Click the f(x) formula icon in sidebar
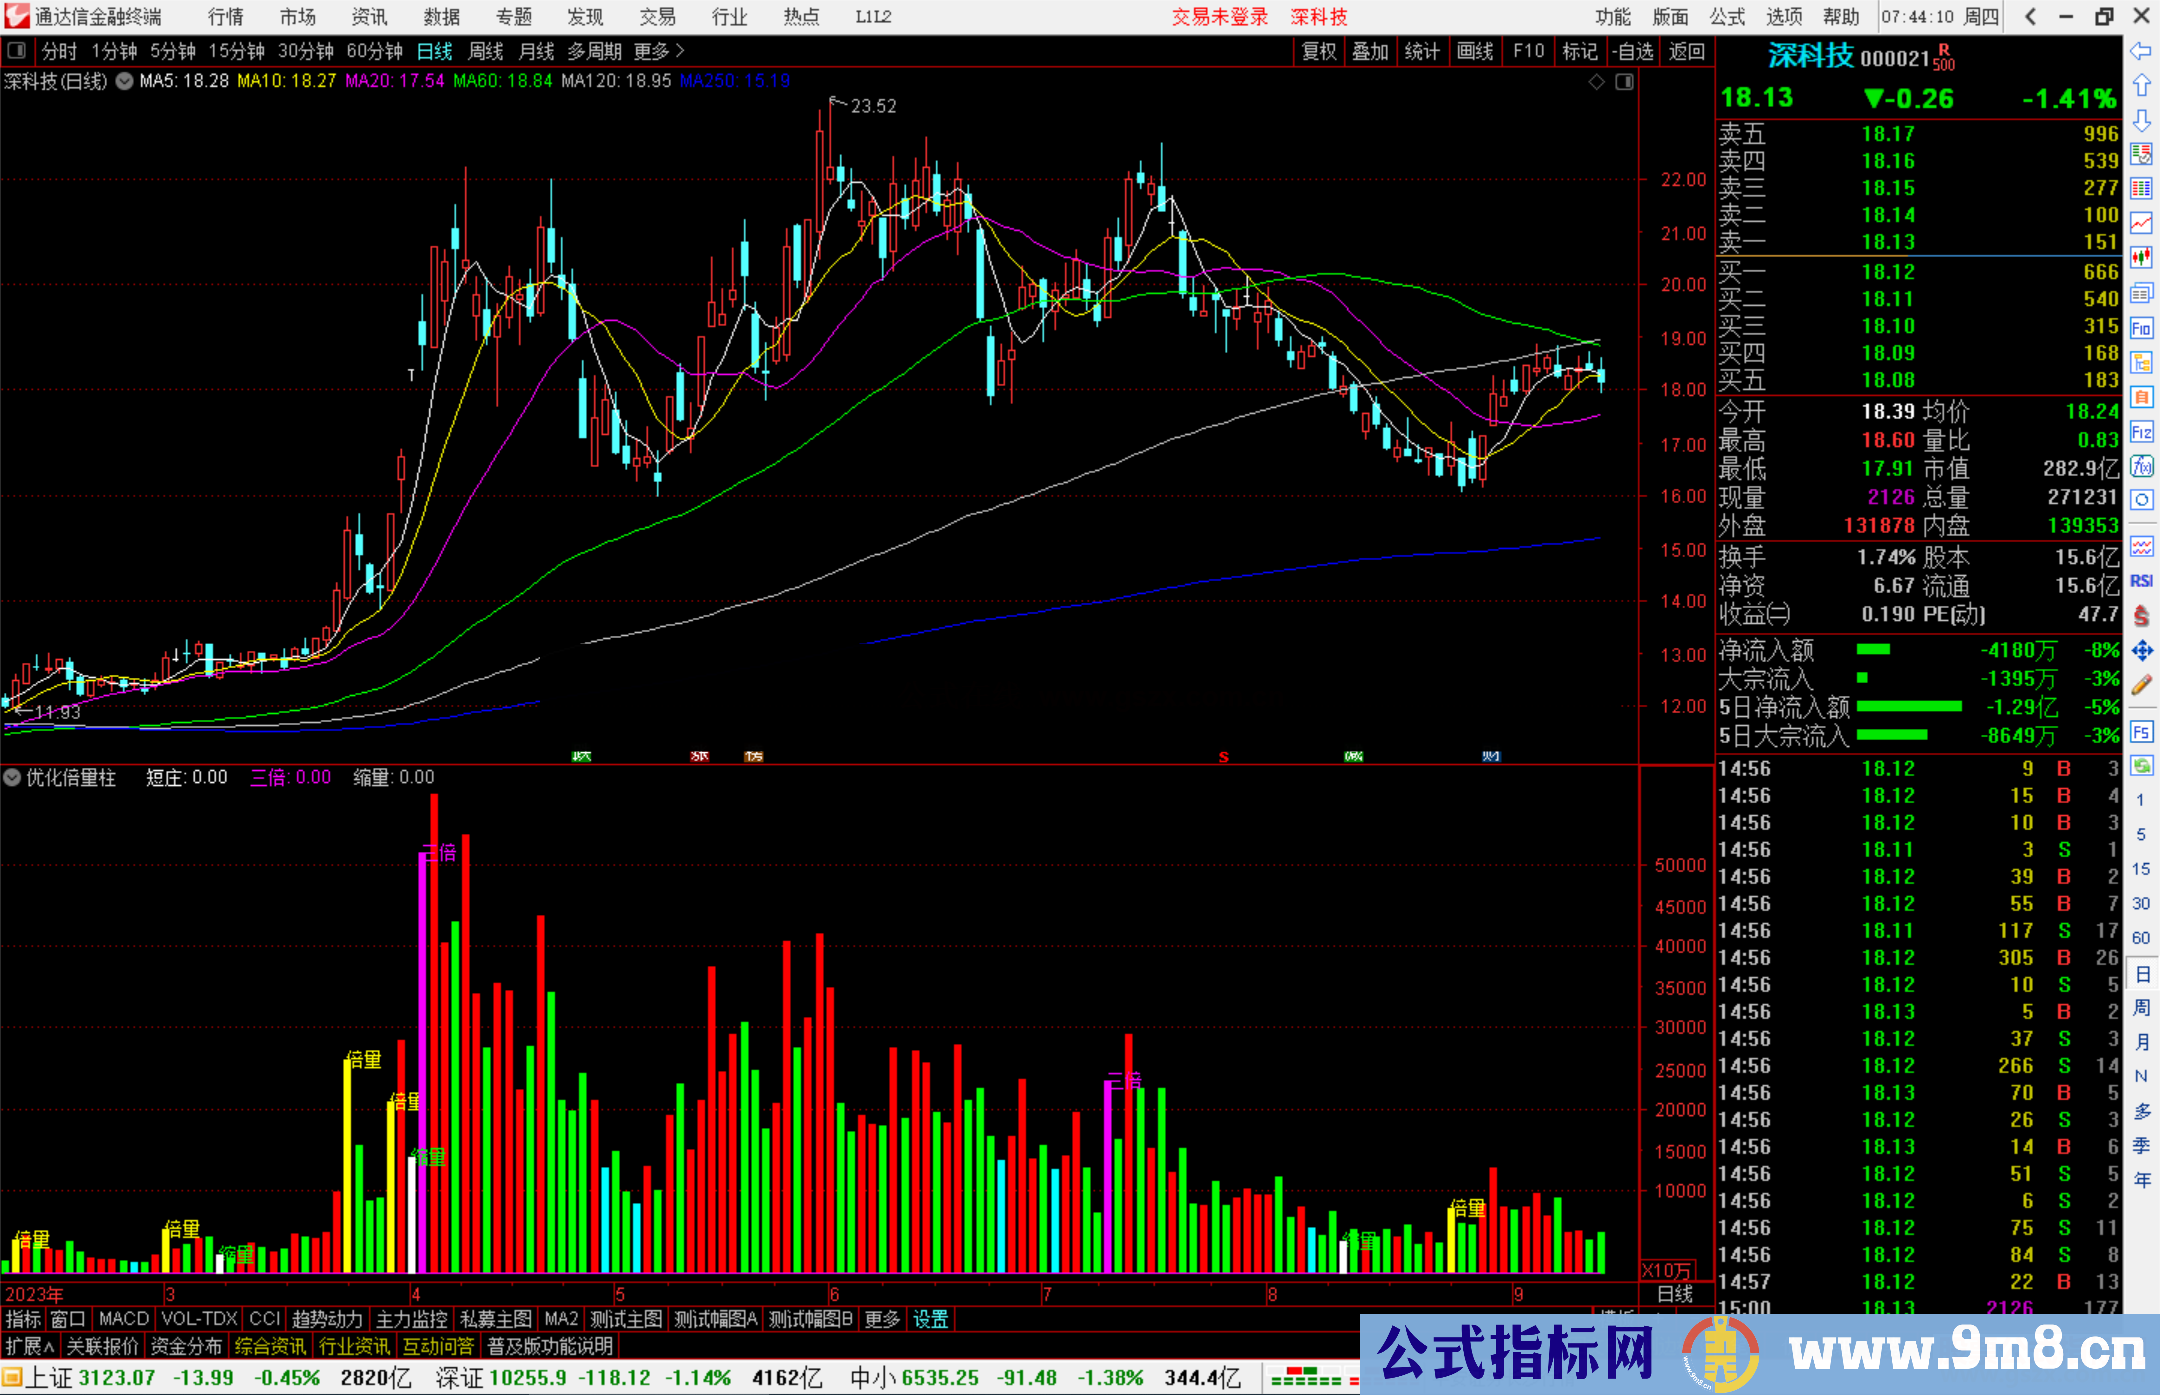Image resolution: width=2160 pixels, height=1395 pixels. point(2141,466)
